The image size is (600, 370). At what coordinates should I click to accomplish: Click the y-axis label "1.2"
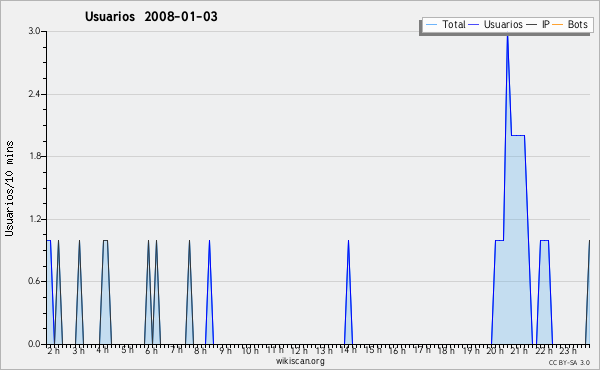34,219
